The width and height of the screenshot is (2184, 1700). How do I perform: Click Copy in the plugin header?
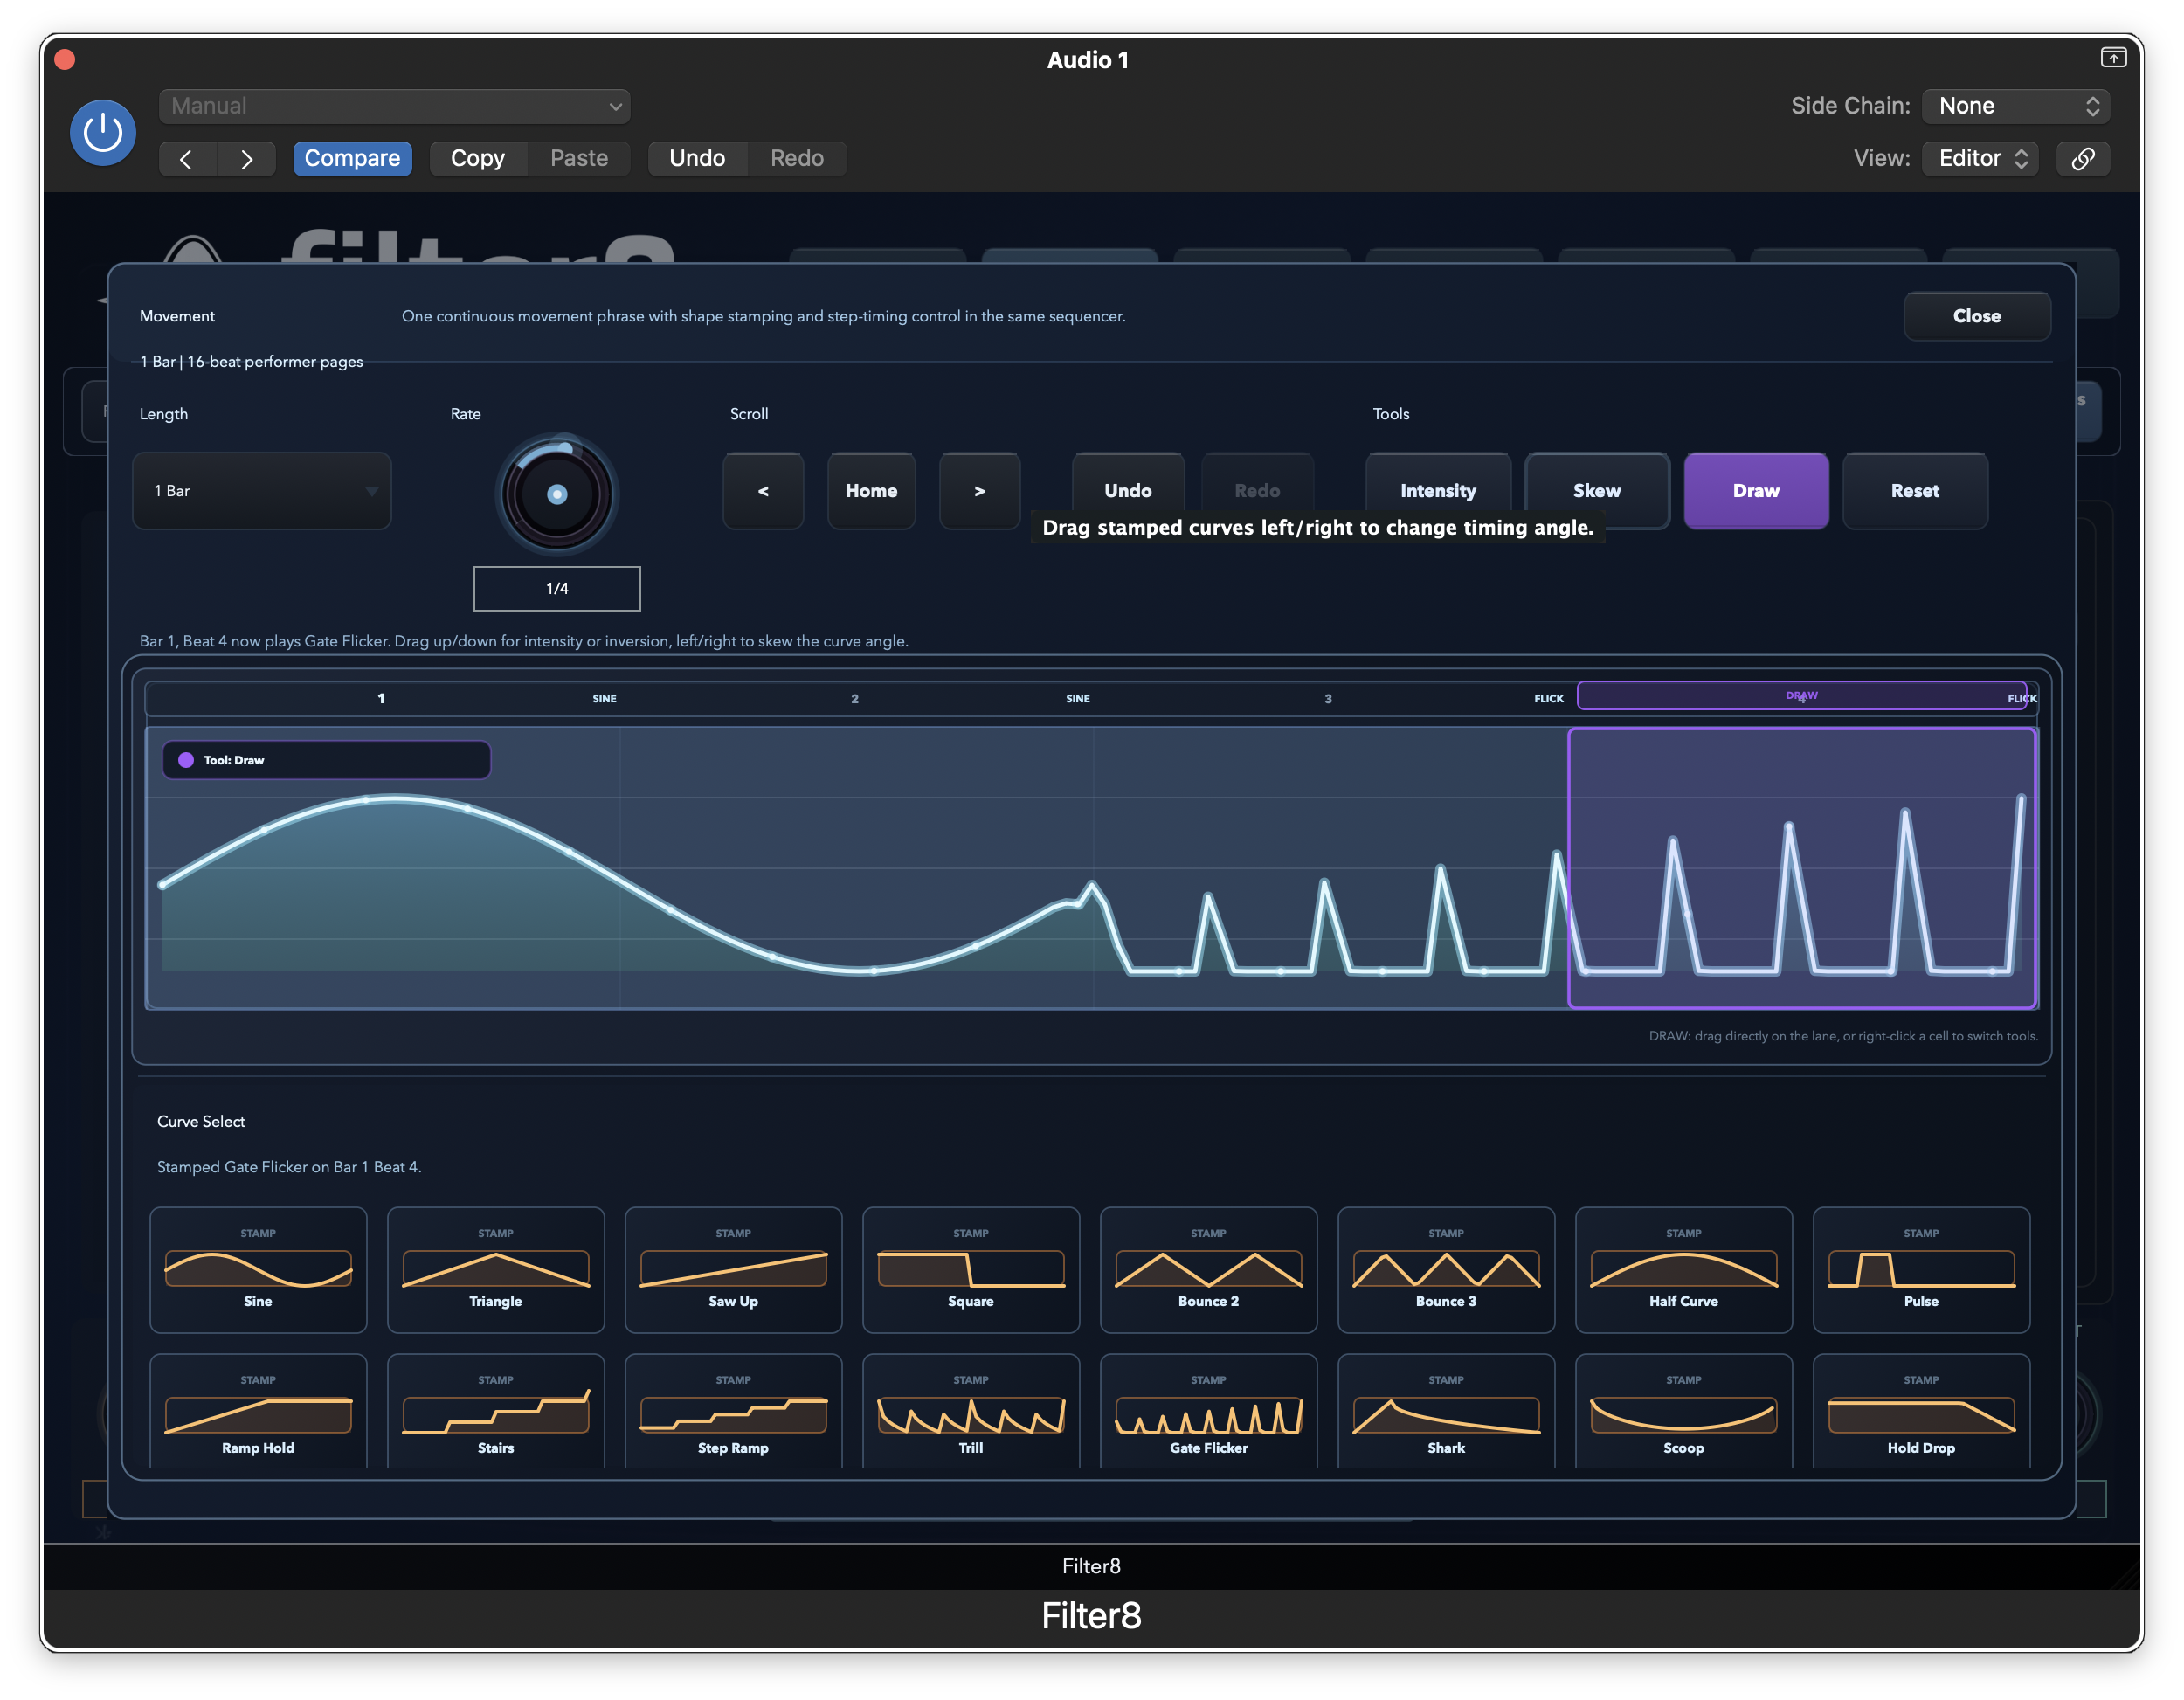[478, 159]
